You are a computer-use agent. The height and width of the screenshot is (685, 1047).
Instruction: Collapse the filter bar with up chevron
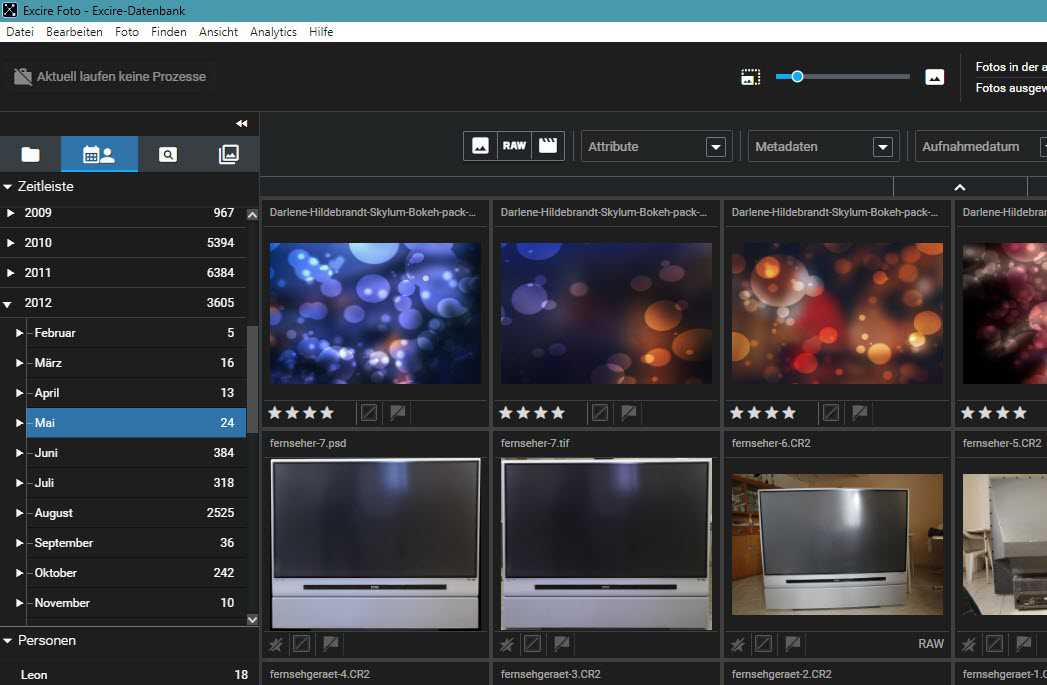click(x=960, y=187)
